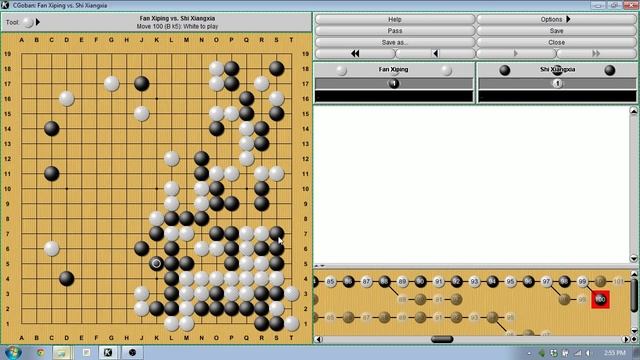Select move 89 in game tree main line
The image size is (640, 360).
pyautogui.click(x=402, y=282)
